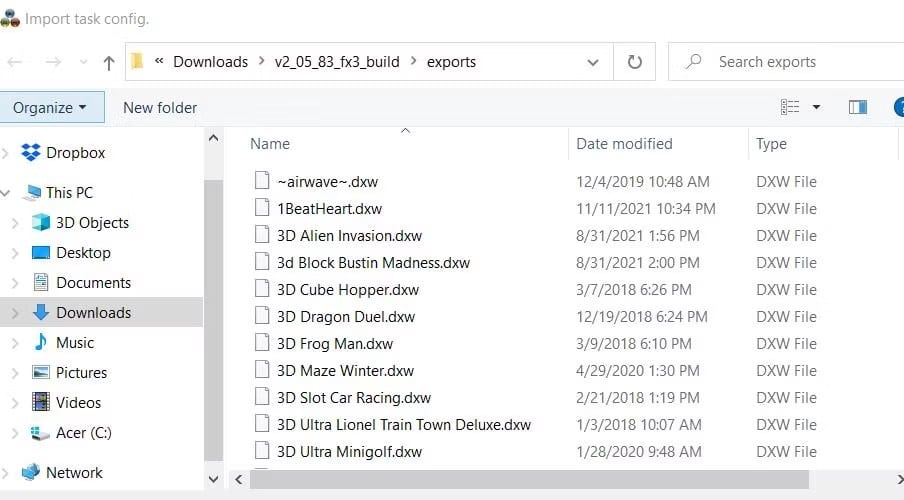Screen dimensions: 904x500
Task: Select 3D Maze Winter.dxw
Action: [x=345, y=371]
